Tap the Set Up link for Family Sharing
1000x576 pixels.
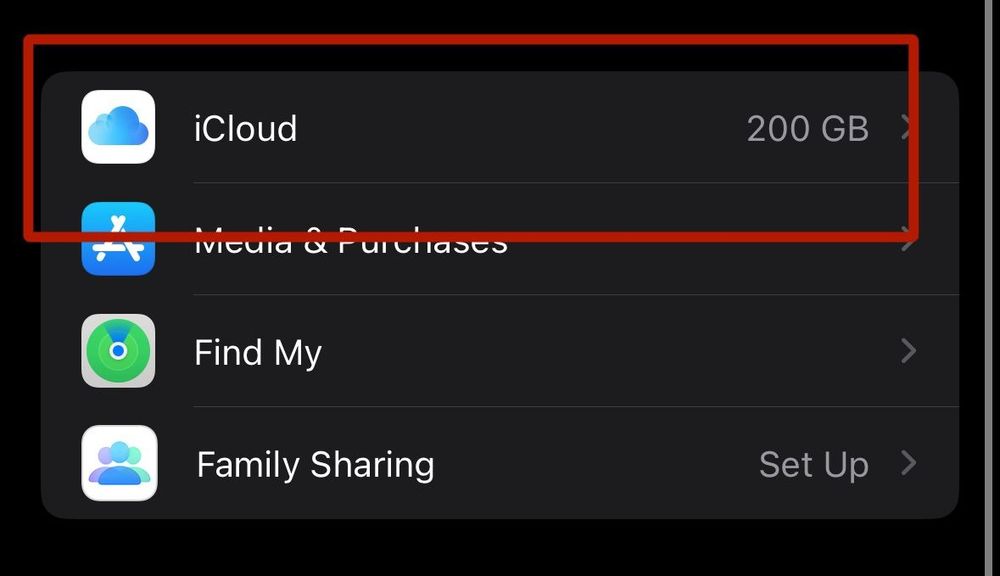coord(813,465)
